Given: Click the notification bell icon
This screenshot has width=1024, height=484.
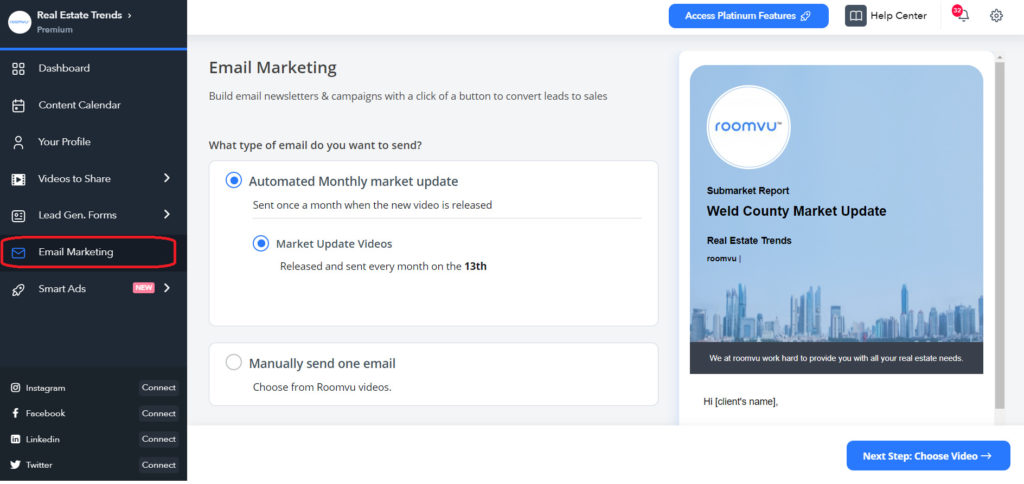Looking at the screenshot, I should (x=962, y=16).
